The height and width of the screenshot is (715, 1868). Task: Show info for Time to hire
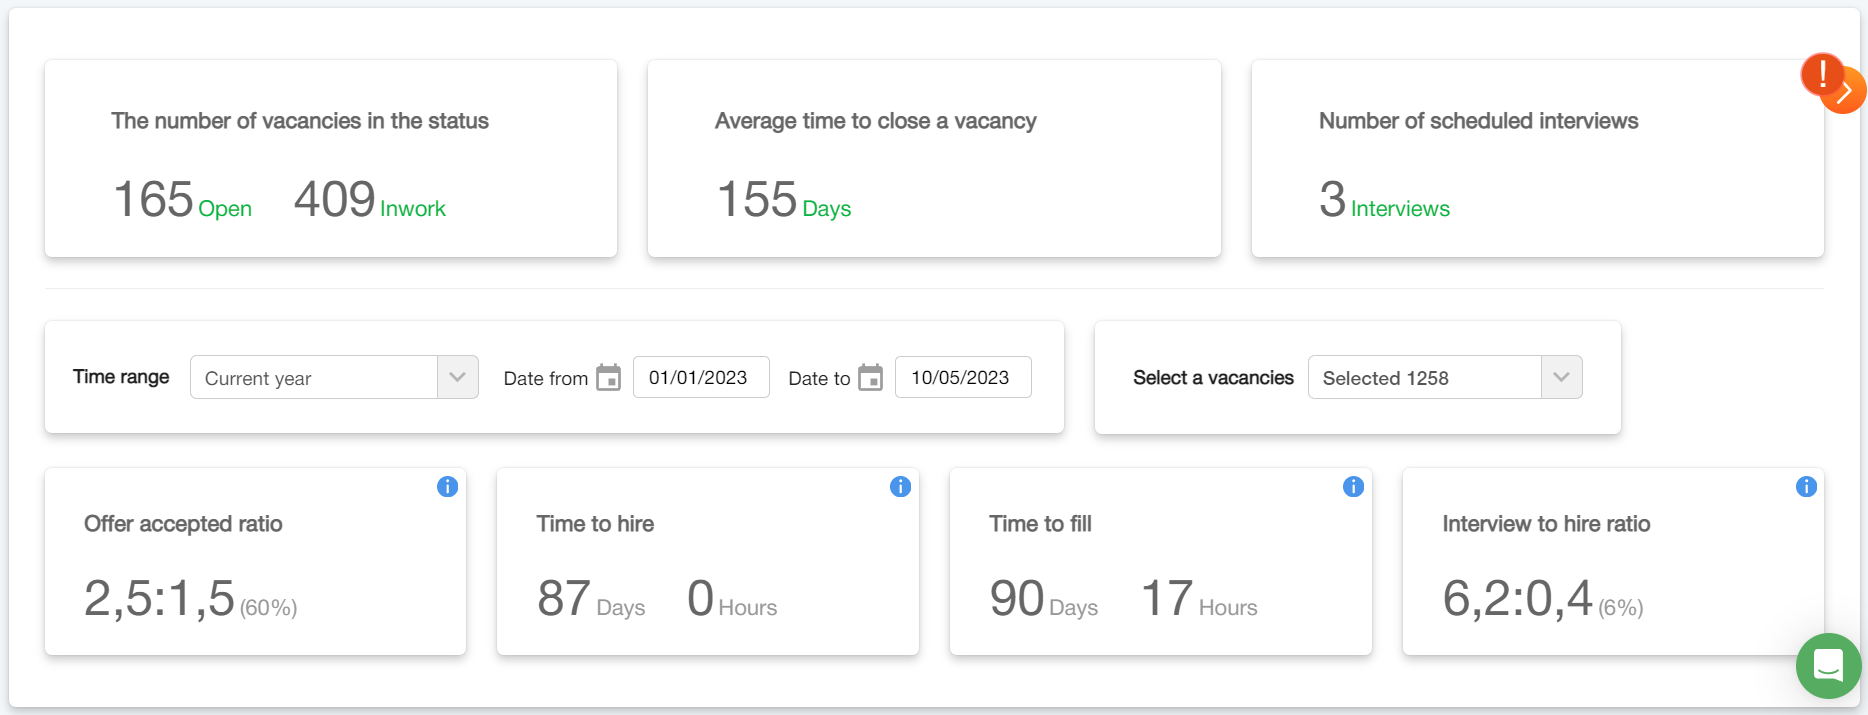pyautogui.click(x=900, y=487)
